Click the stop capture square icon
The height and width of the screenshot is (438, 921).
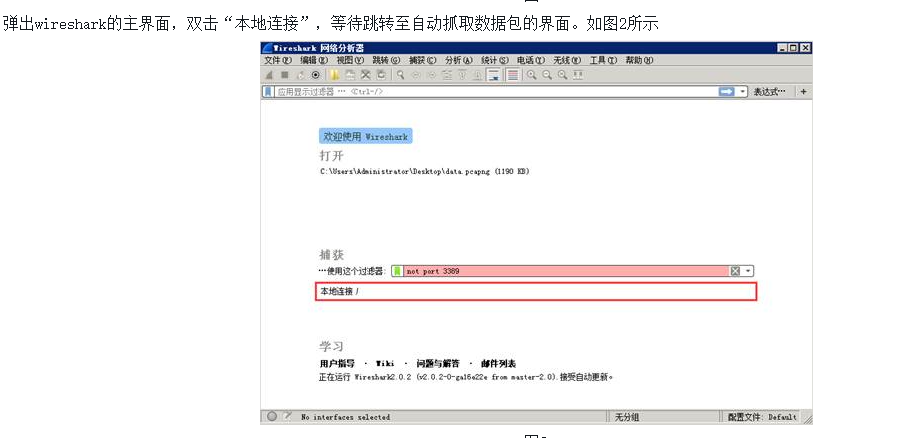pyautogui.click(x=285, y=75)
